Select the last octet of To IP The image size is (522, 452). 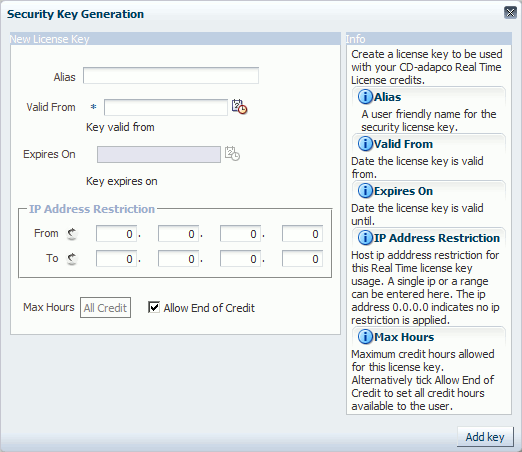302,259
